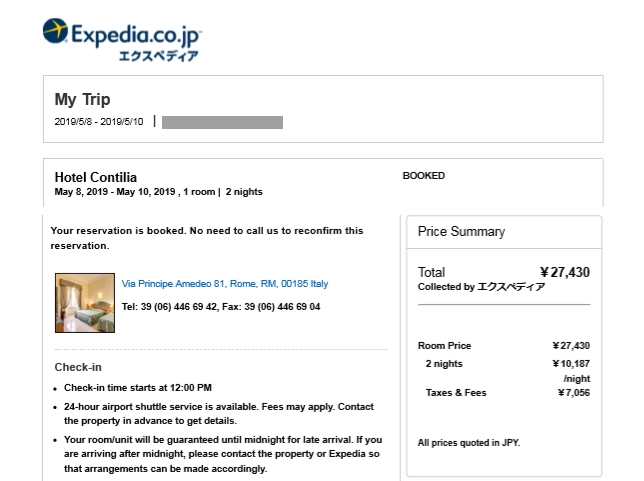Open the hotel room thumbnail photo
Screen dimensions: 644x481
(x=85, y=303)
